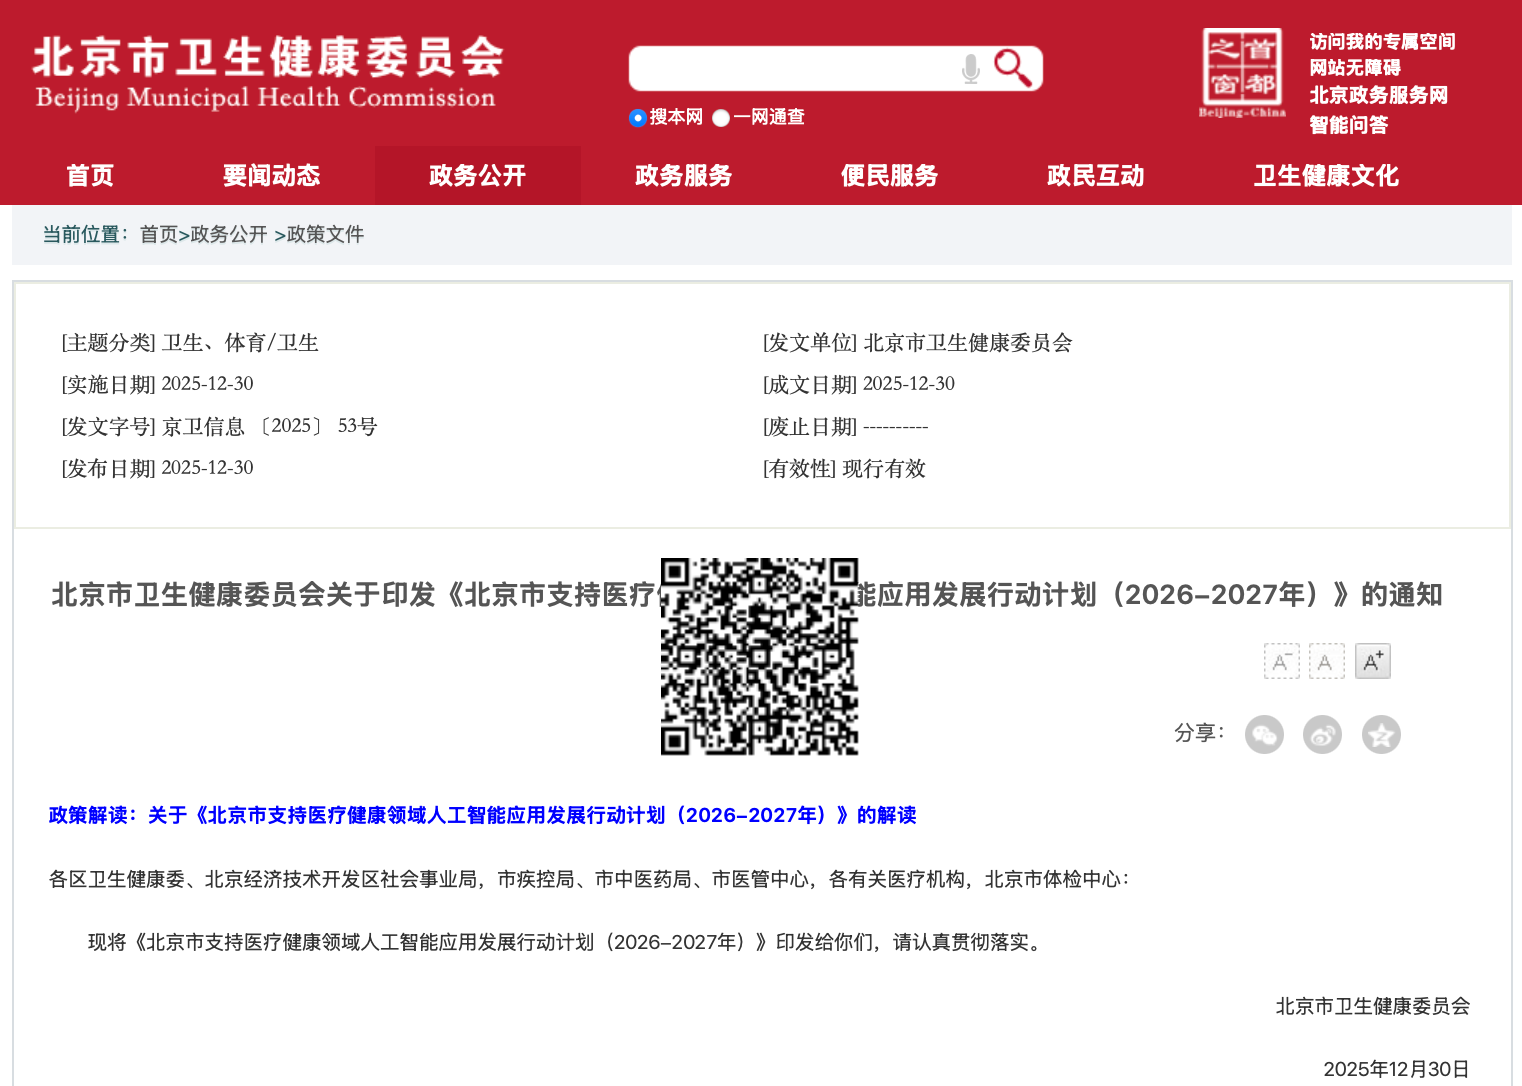The height and width of the screenshot is (1086, 1522).
Task: Click the magnifying glass search icon
Action: coord(1013,67)
